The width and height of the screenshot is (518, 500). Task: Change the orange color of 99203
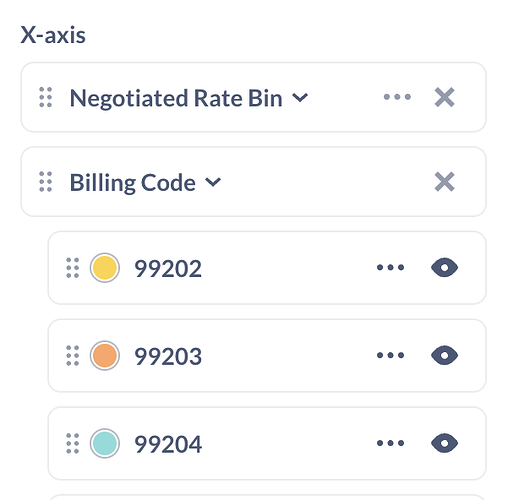click(105, 356)
